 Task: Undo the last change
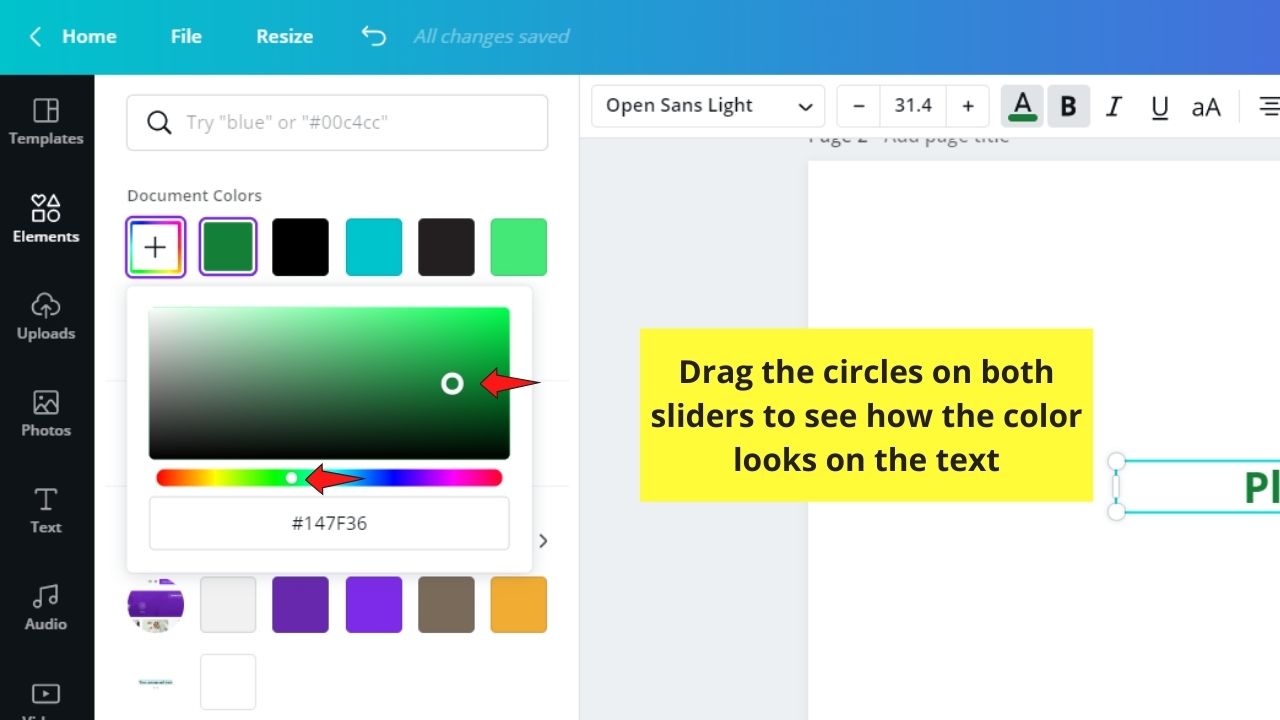pyautogui.click(x=373, y=36)
